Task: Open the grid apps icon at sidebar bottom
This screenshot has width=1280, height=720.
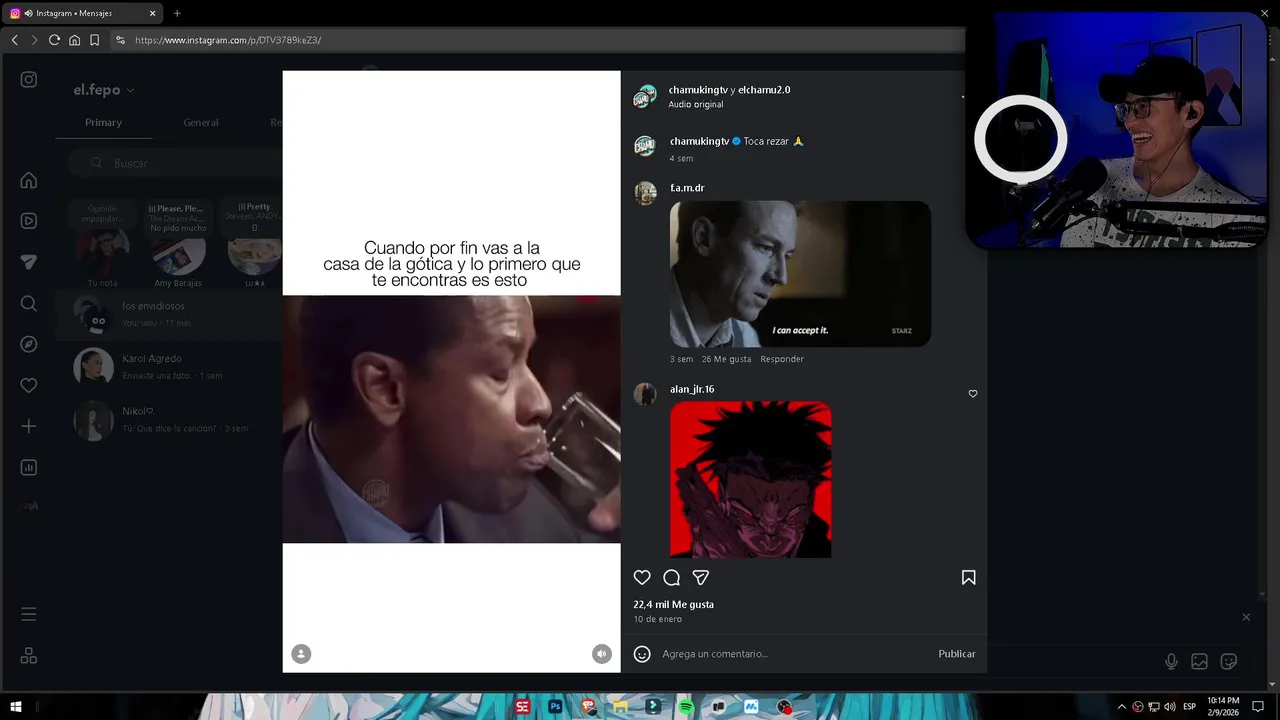Action: [x=29, y=656]
